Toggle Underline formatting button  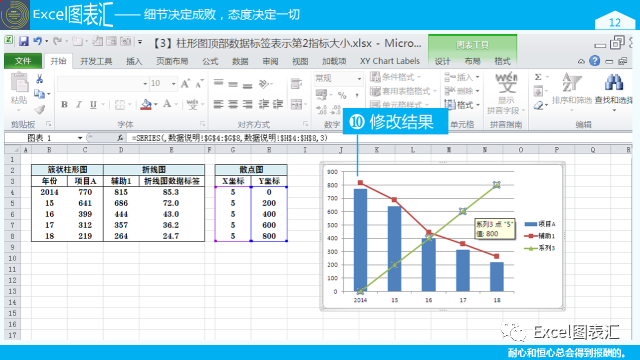click(x=93, y=104)
